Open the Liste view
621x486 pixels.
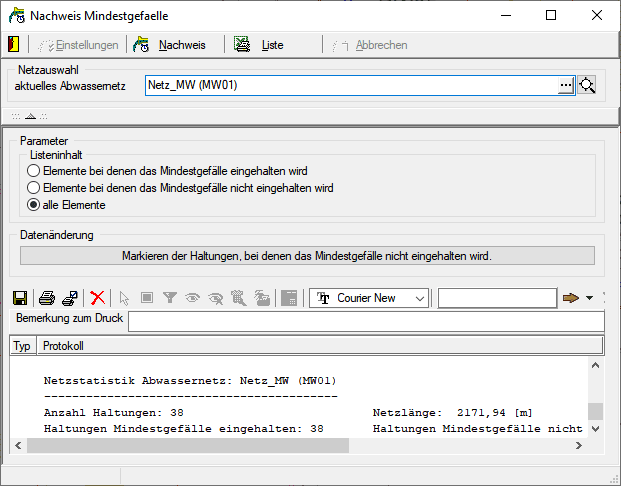[260, 45]
